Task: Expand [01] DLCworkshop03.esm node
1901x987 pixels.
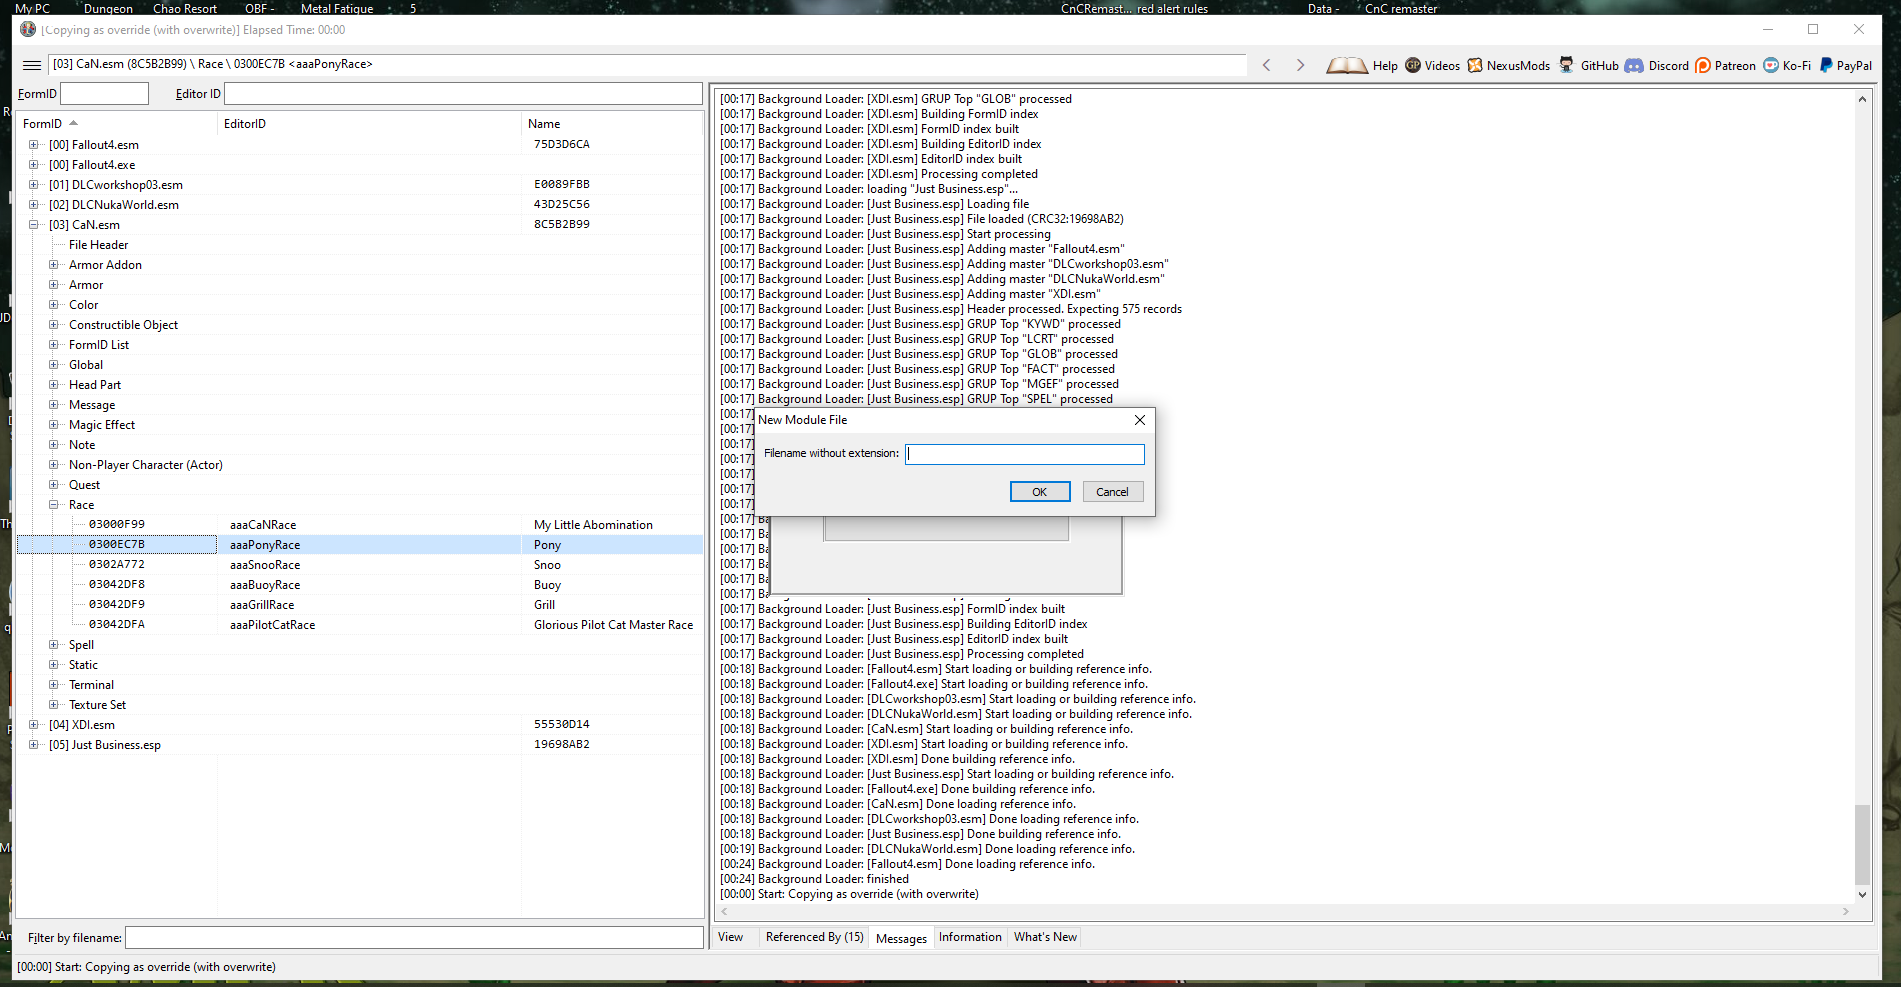Action: [33, 185]
